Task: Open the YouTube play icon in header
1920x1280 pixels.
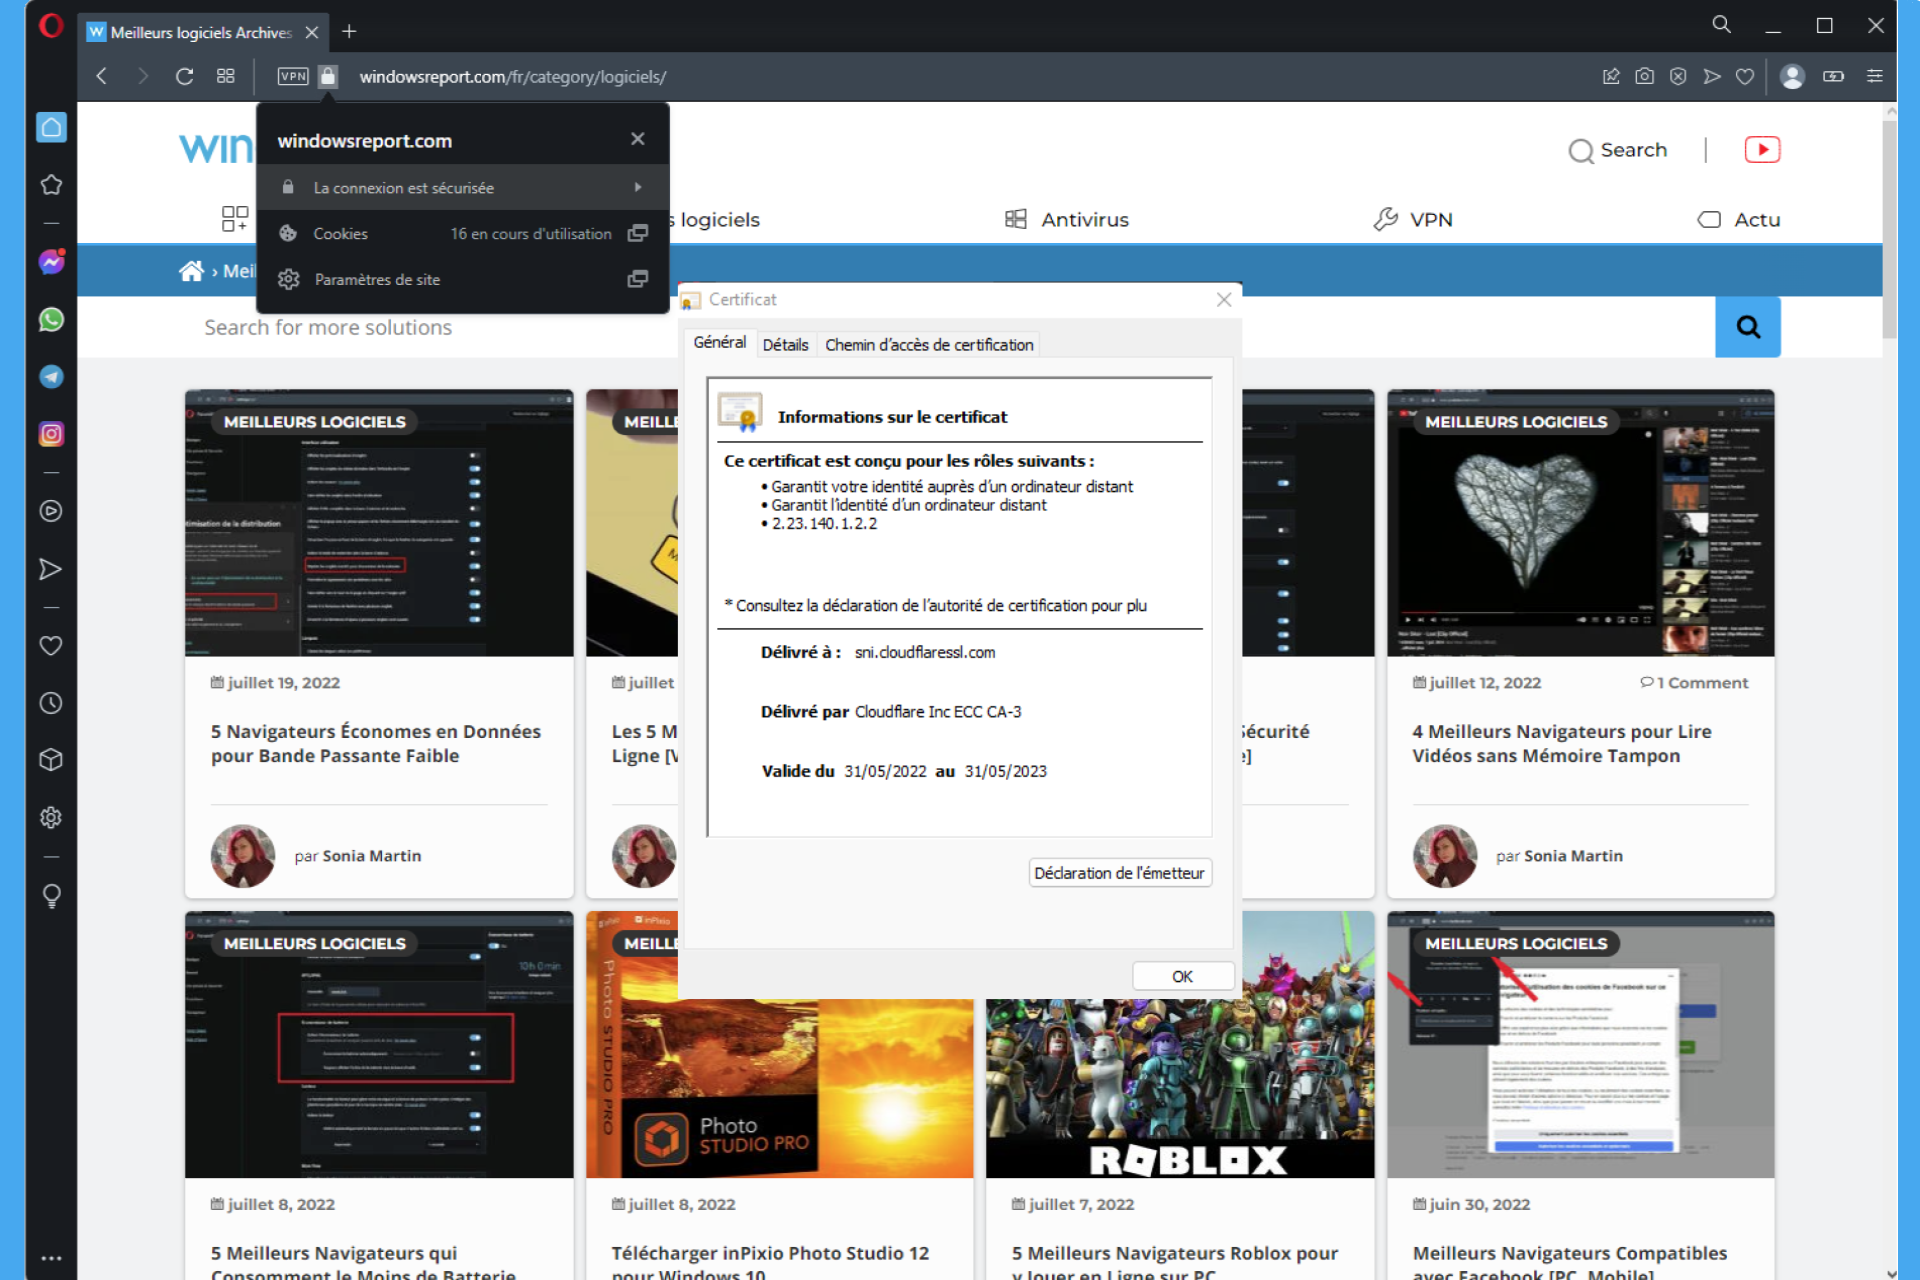Action: [x=1762, y=150]
